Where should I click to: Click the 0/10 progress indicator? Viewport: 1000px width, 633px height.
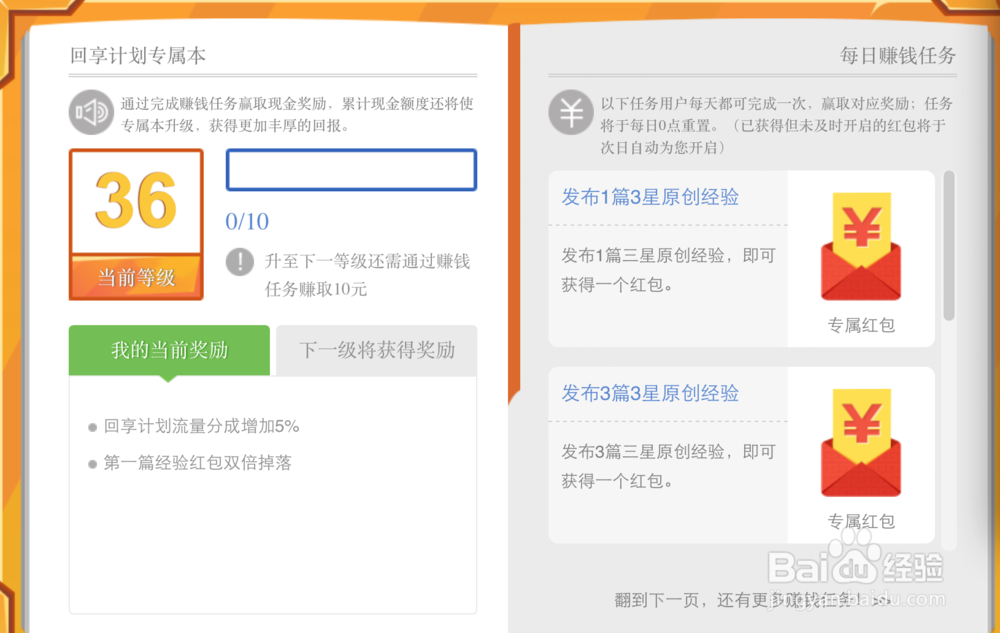coord(245,222)
